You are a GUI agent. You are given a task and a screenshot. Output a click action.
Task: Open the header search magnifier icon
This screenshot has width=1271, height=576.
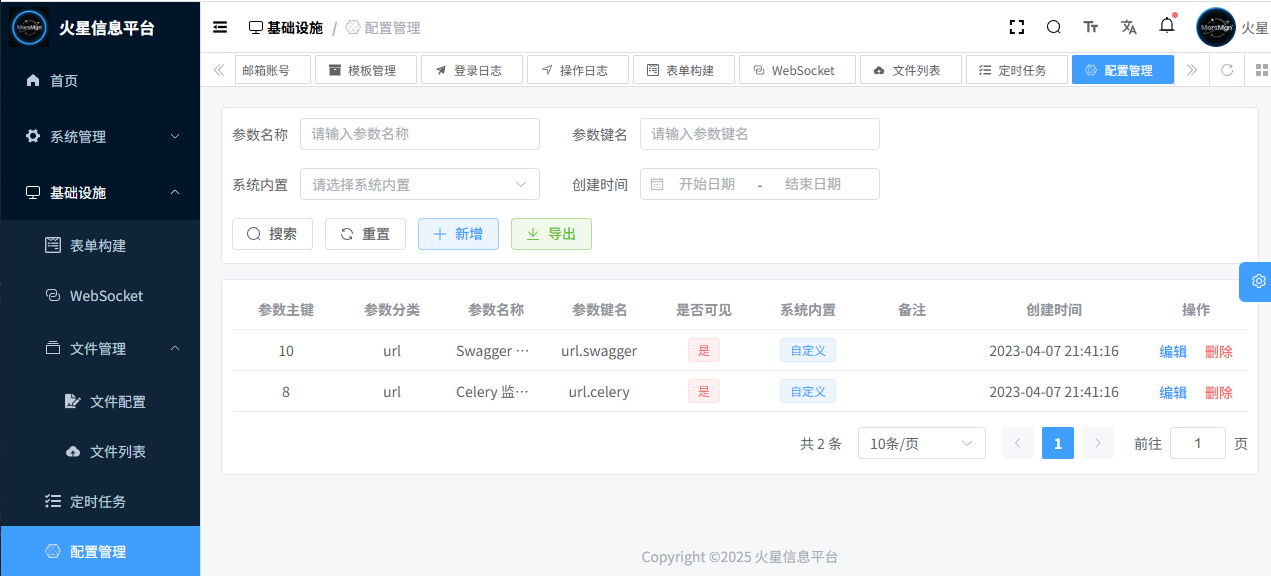1054,28
